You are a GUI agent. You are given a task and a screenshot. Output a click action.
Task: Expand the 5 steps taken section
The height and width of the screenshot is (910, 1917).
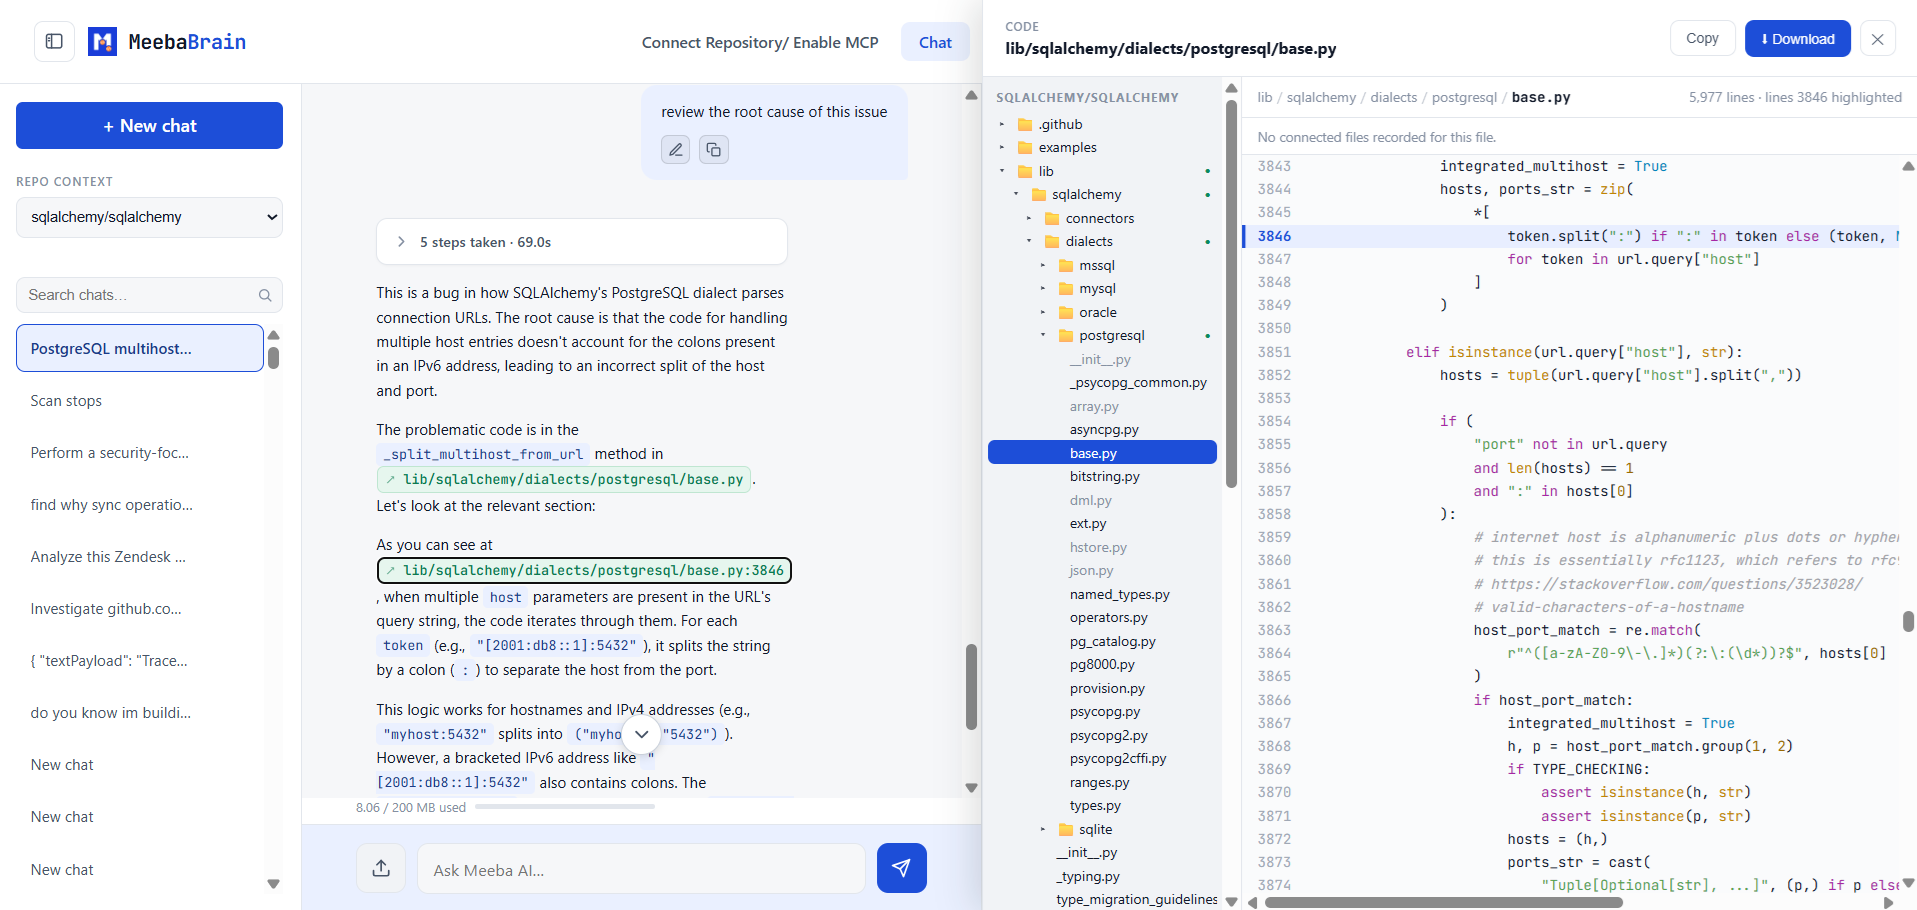(x=582, y=242)
